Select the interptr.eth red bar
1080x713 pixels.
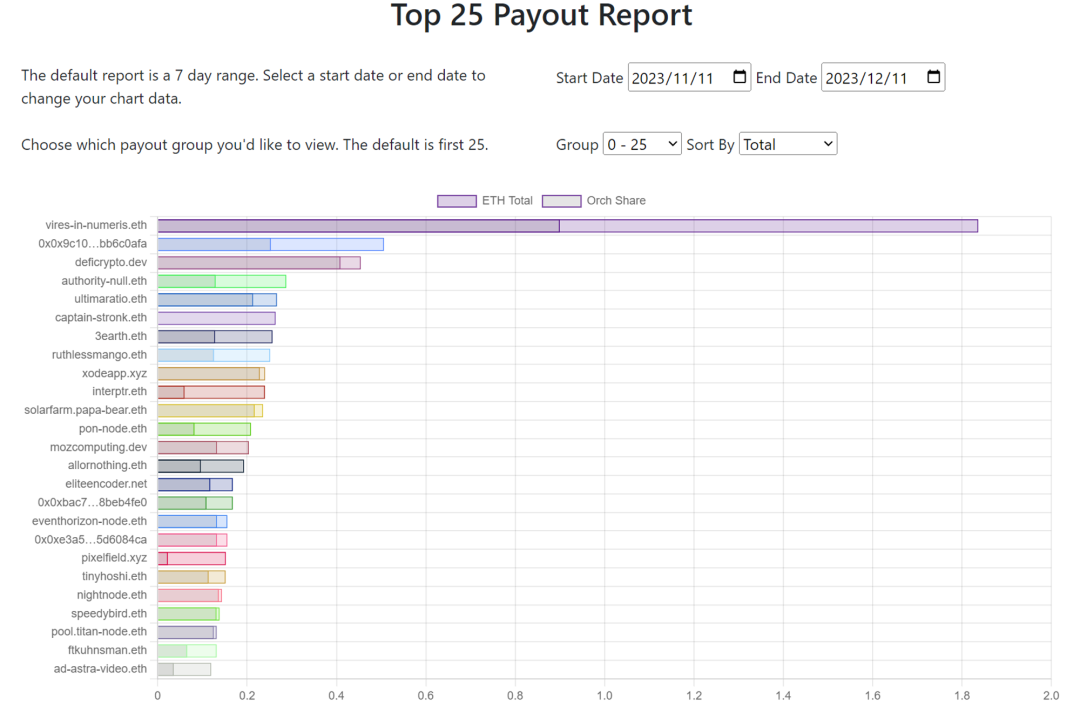[x=210, y=392]
